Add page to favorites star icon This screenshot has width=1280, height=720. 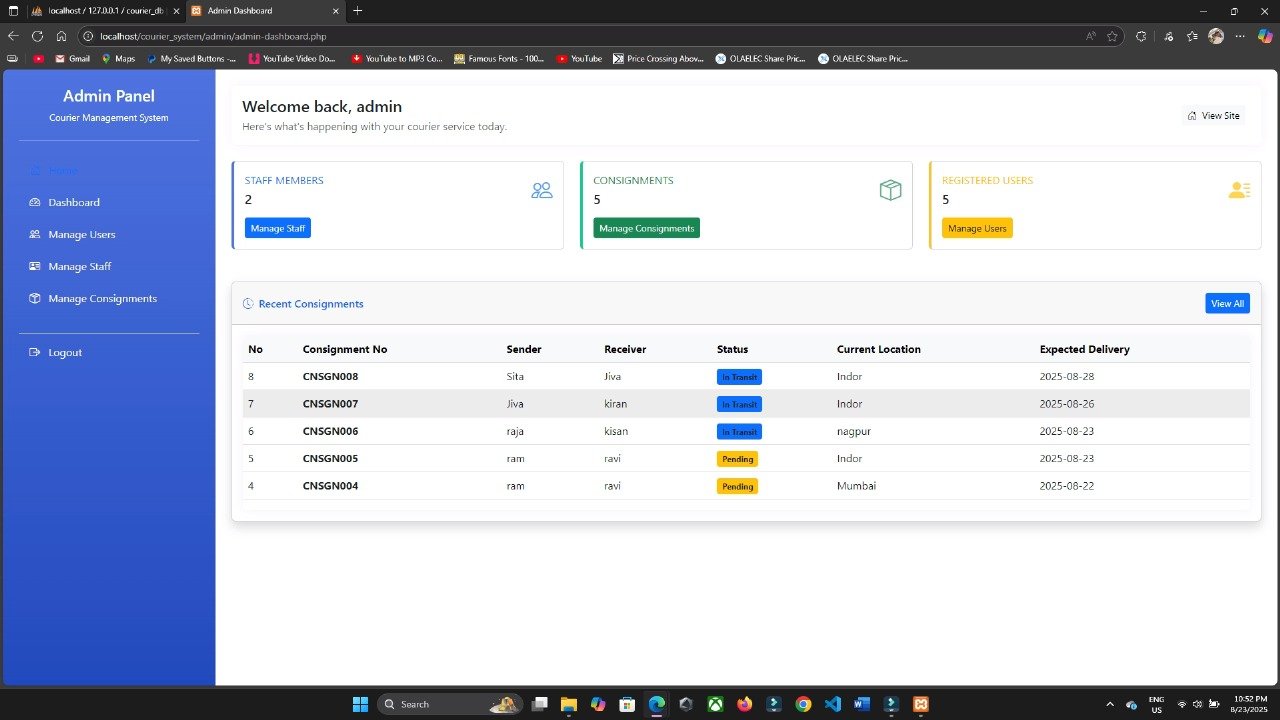click(1112, 36)
